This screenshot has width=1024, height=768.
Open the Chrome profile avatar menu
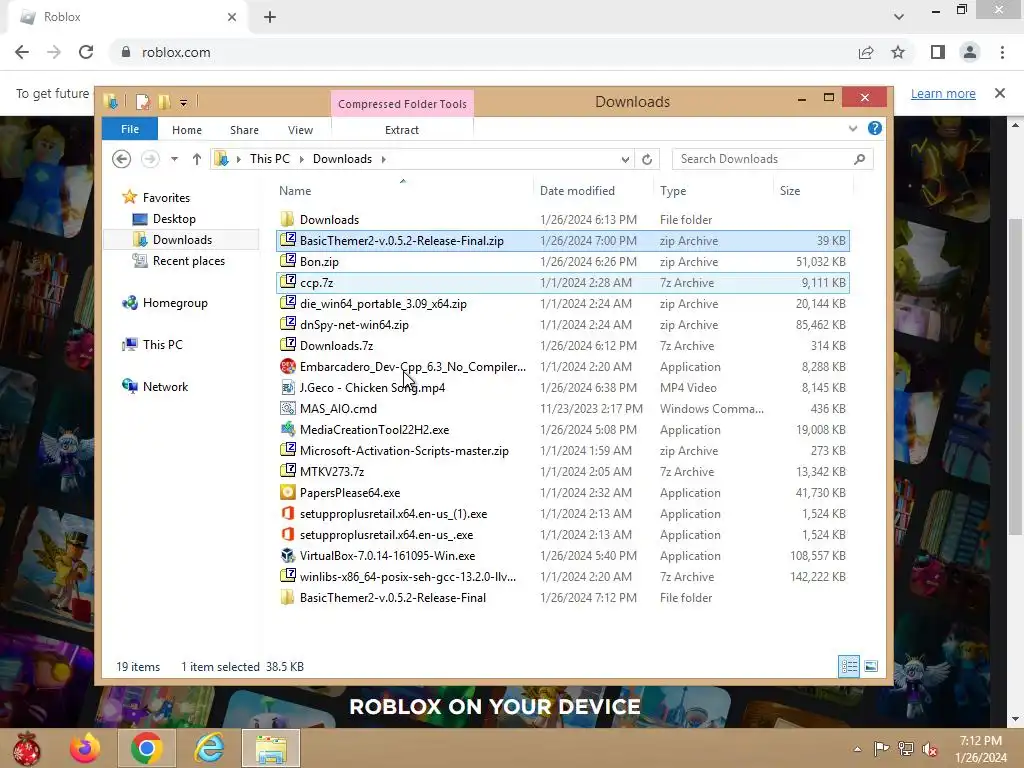[x=970, y=52]
